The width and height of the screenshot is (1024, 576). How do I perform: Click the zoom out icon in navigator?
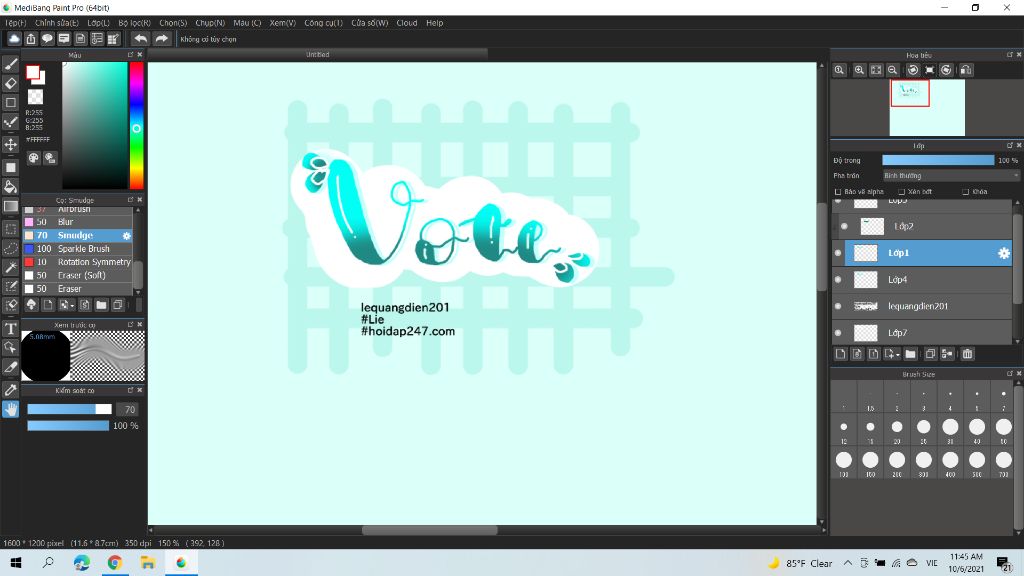coord(893,70)
